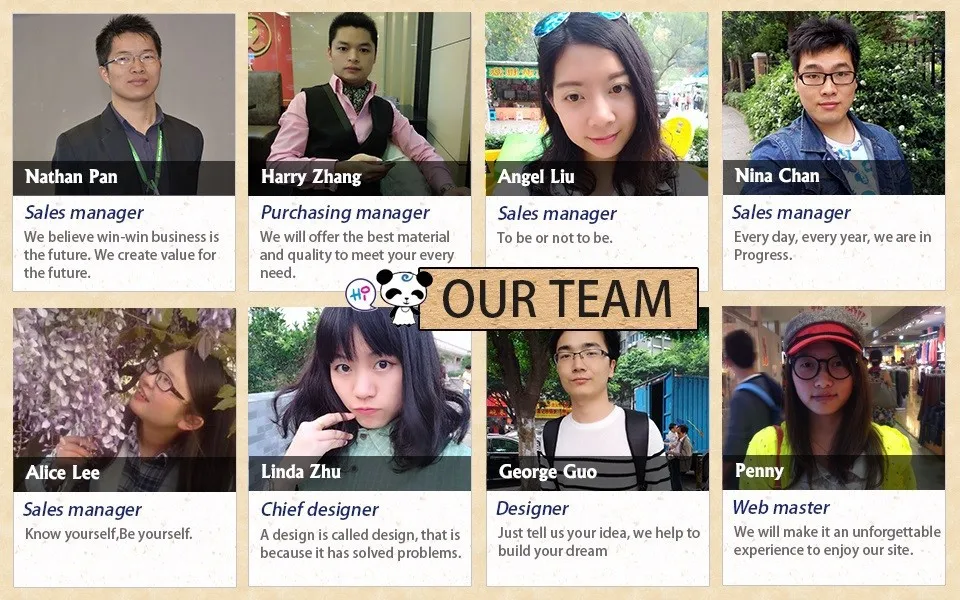Open Harry Zhang's profile photo
The image size is (960, 600).
359,104
